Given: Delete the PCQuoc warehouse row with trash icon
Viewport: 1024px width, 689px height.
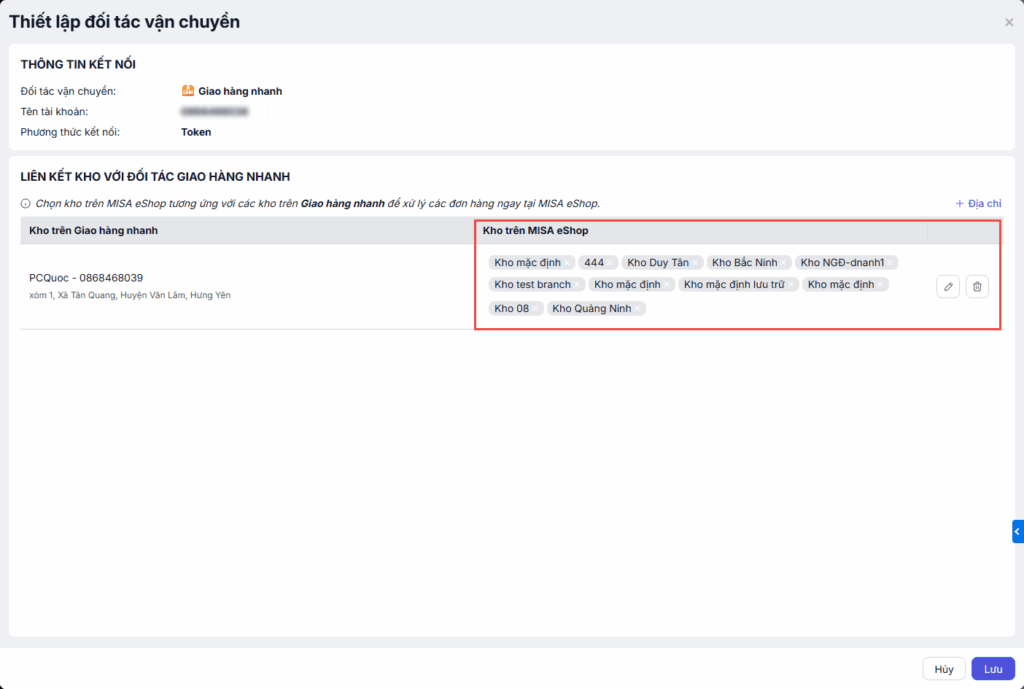Looking at the screenshot, I should click(x=977, y=287).
